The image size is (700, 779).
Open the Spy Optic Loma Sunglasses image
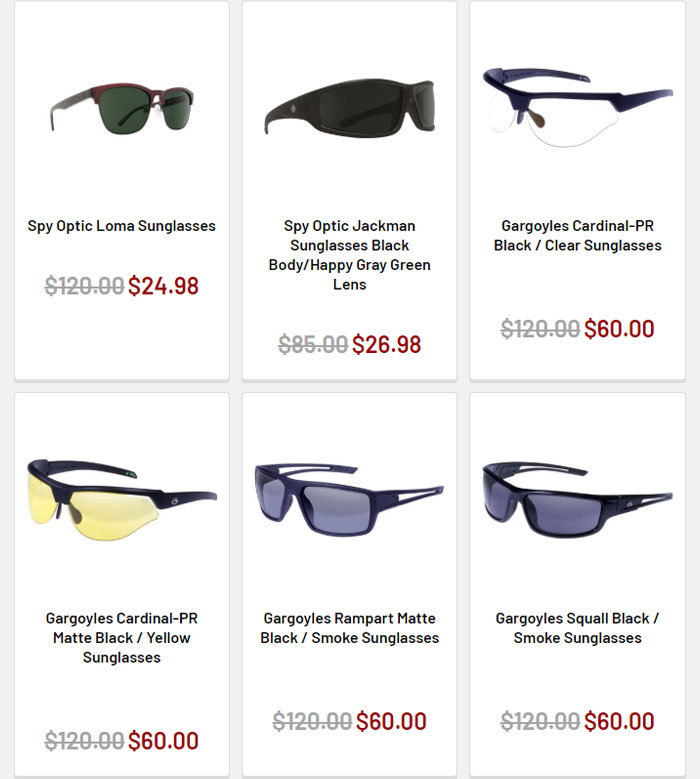click(x=122, y=108)
